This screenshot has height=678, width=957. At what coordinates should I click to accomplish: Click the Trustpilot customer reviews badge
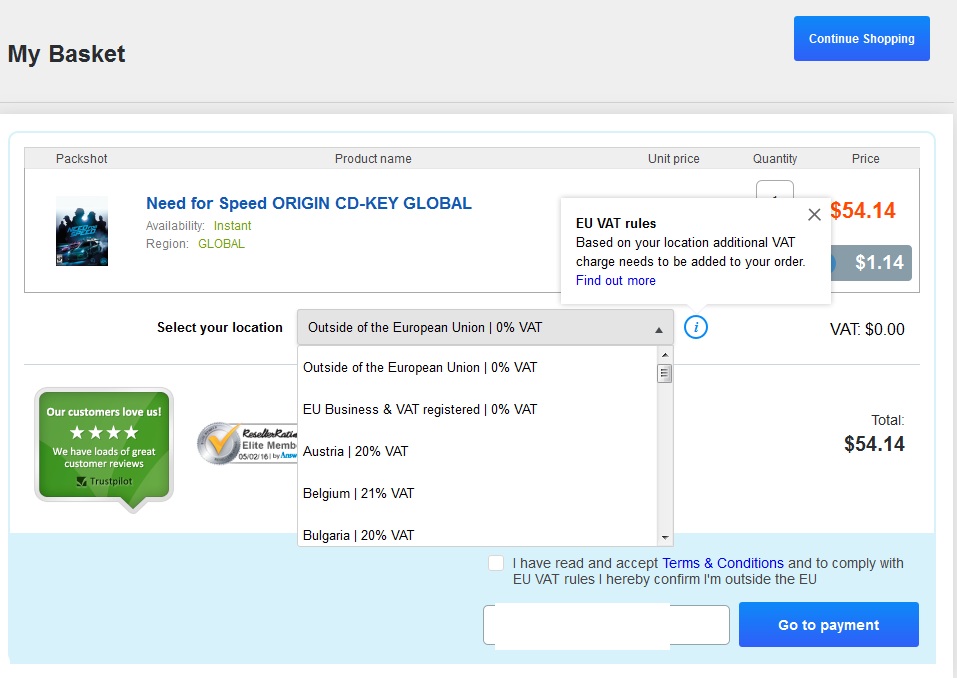coord(104,449)
